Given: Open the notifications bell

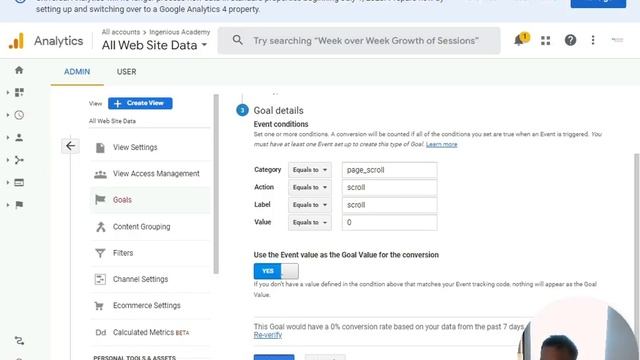Looking at the screenshot, I should [x=519, y=40].
